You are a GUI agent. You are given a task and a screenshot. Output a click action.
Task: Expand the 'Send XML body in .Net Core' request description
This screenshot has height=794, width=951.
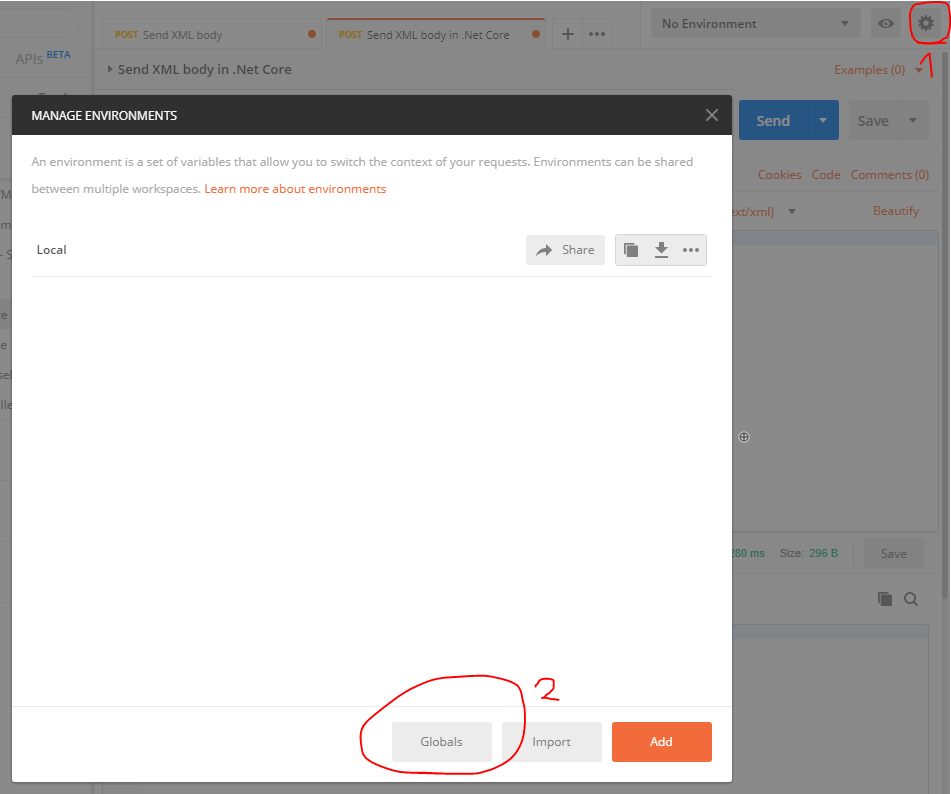(110, 69)
